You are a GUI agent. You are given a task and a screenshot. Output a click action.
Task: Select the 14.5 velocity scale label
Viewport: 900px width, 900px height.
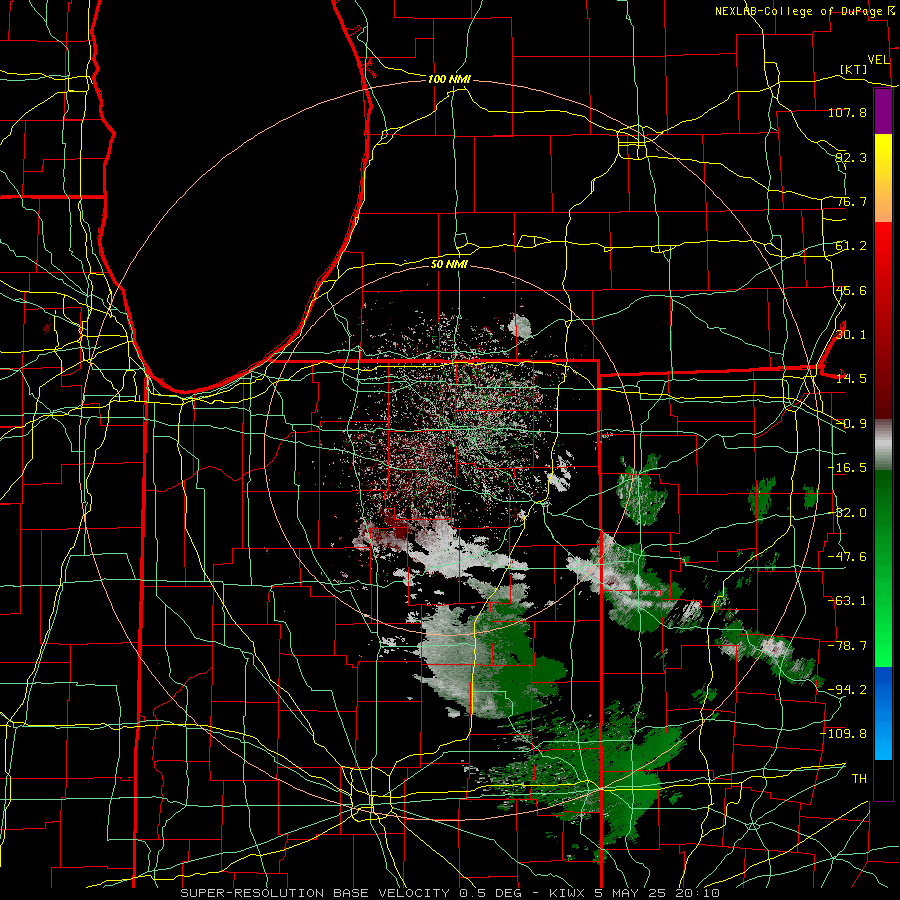click(851, 379)
